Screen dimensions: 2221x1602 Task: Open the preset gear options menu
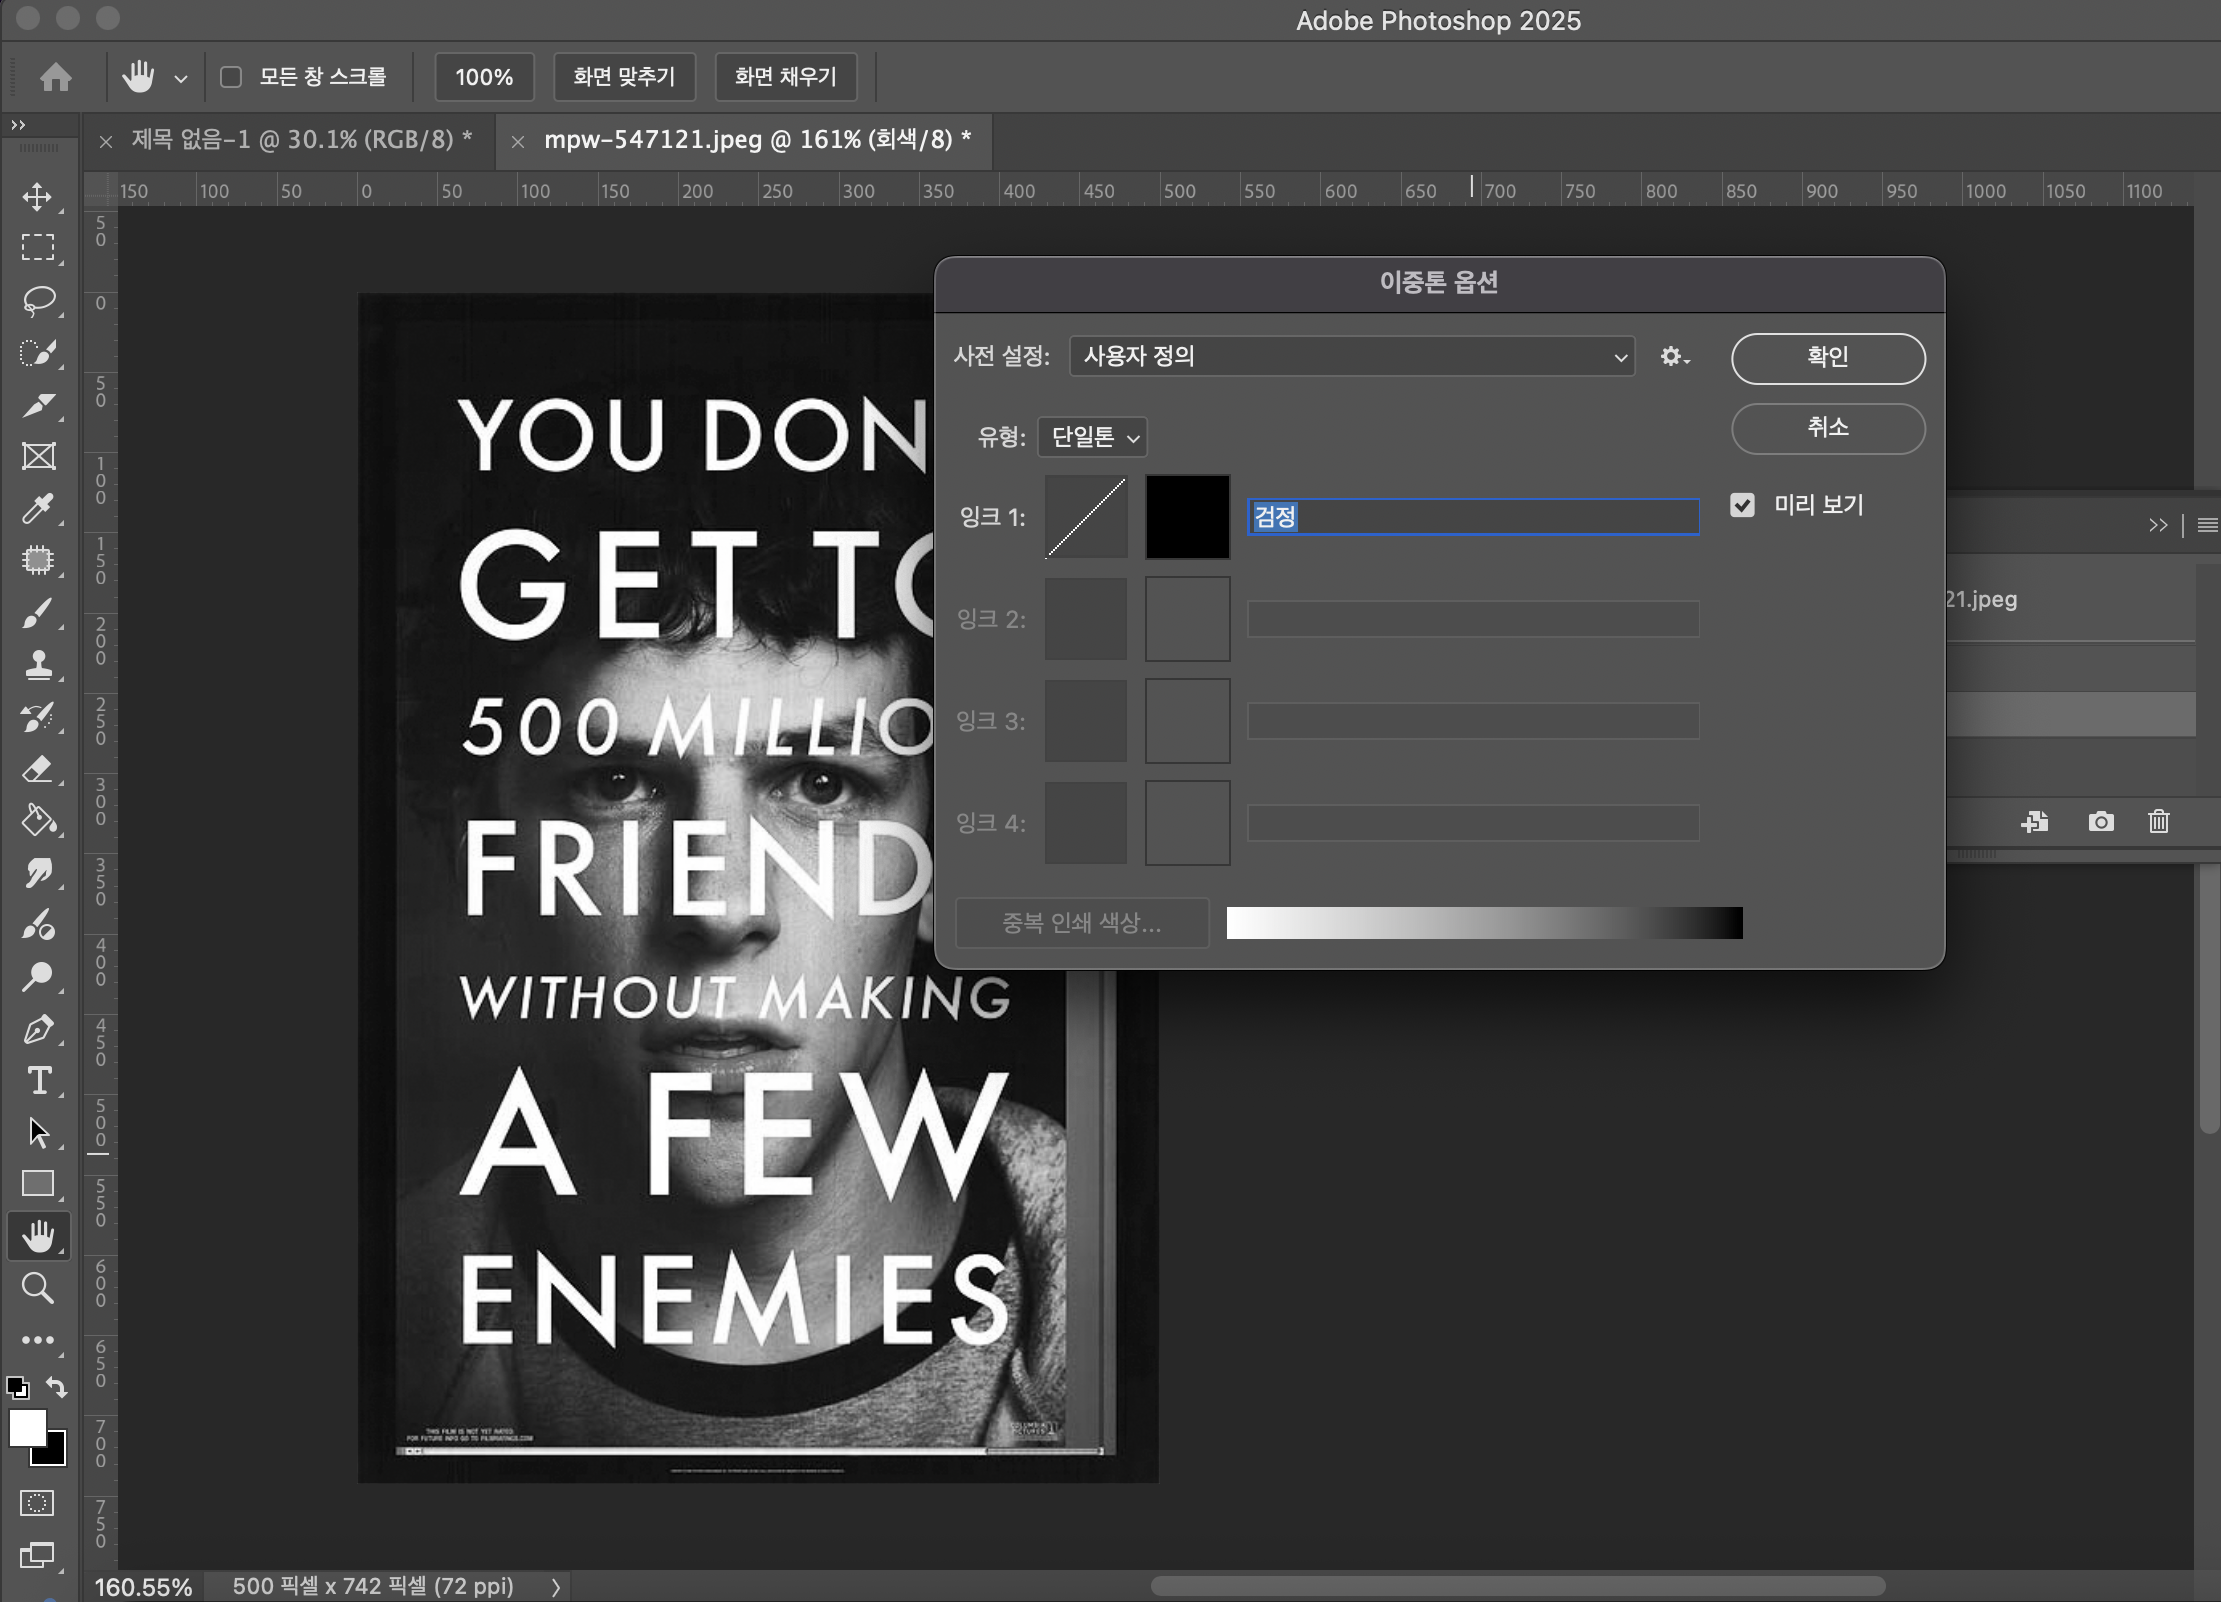[1674, 356]
